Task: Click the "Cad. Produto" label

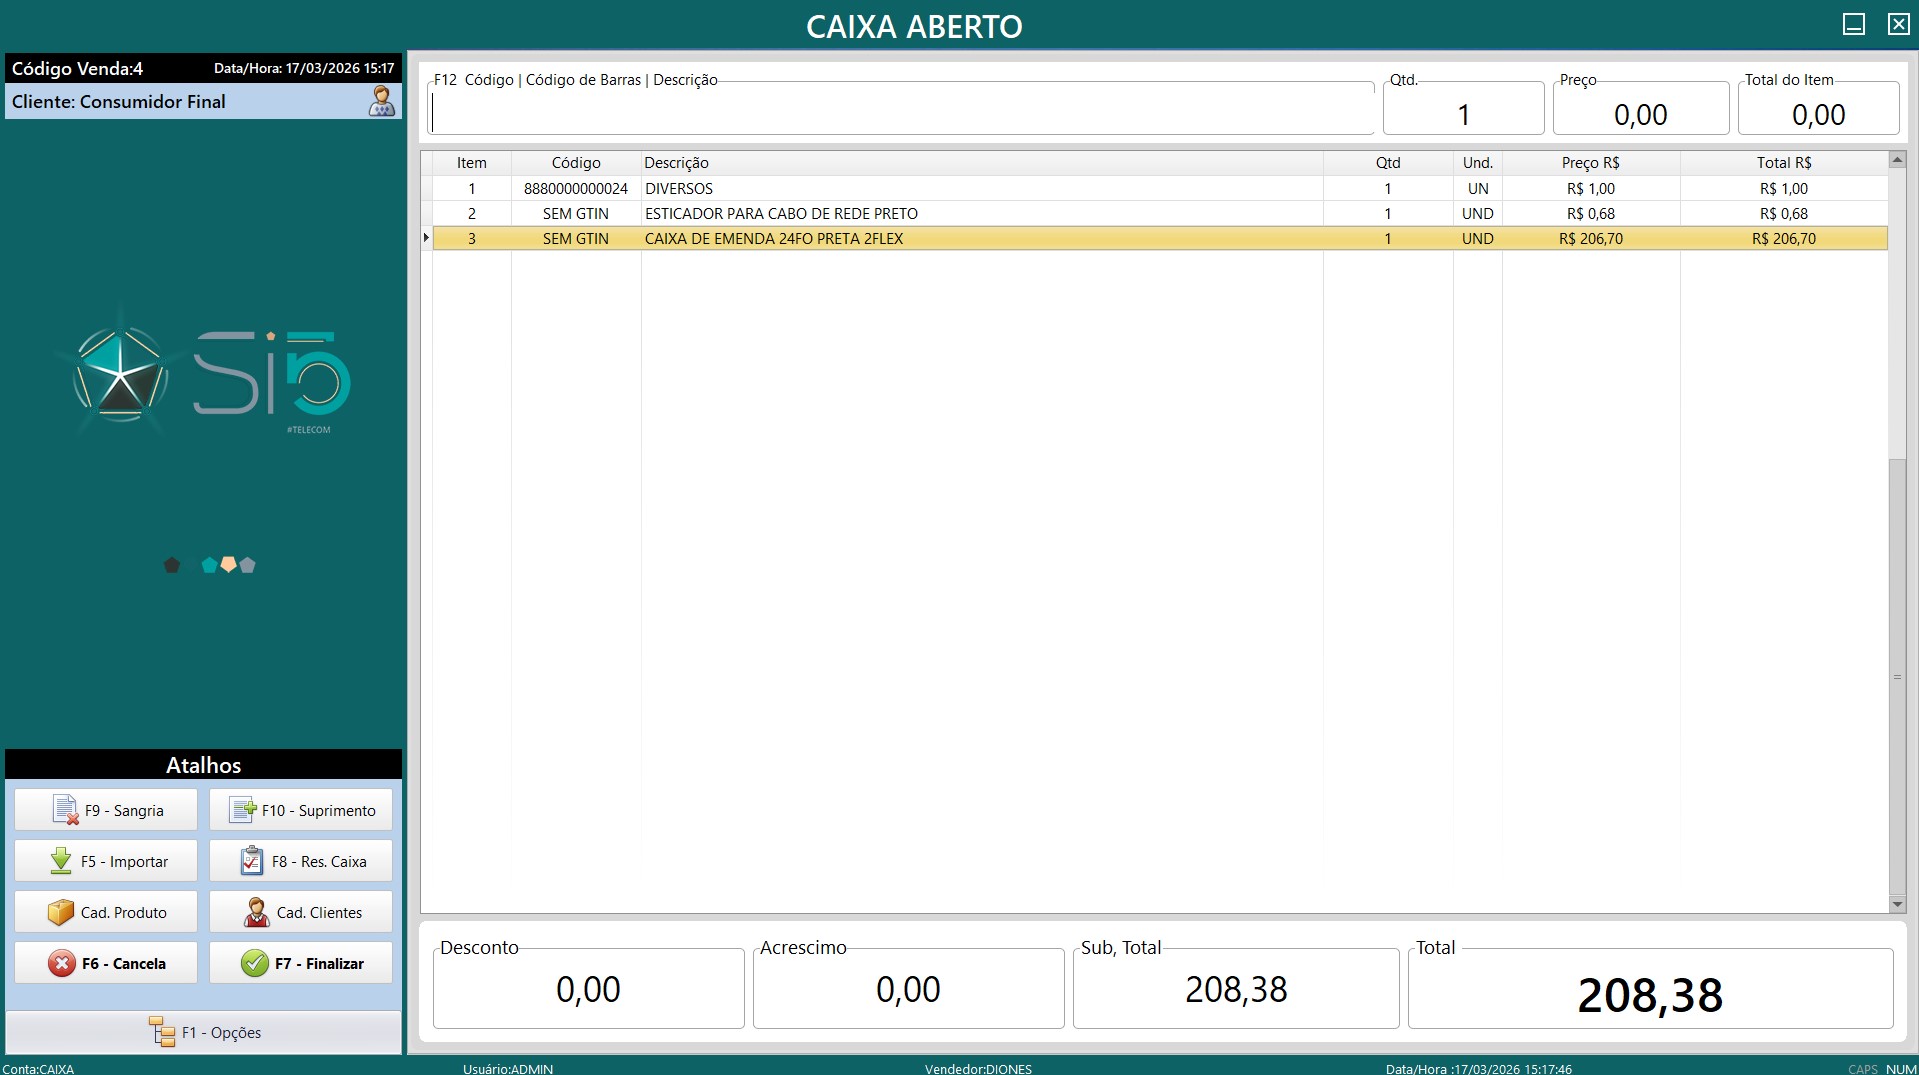Action: (x=124, y=913)
